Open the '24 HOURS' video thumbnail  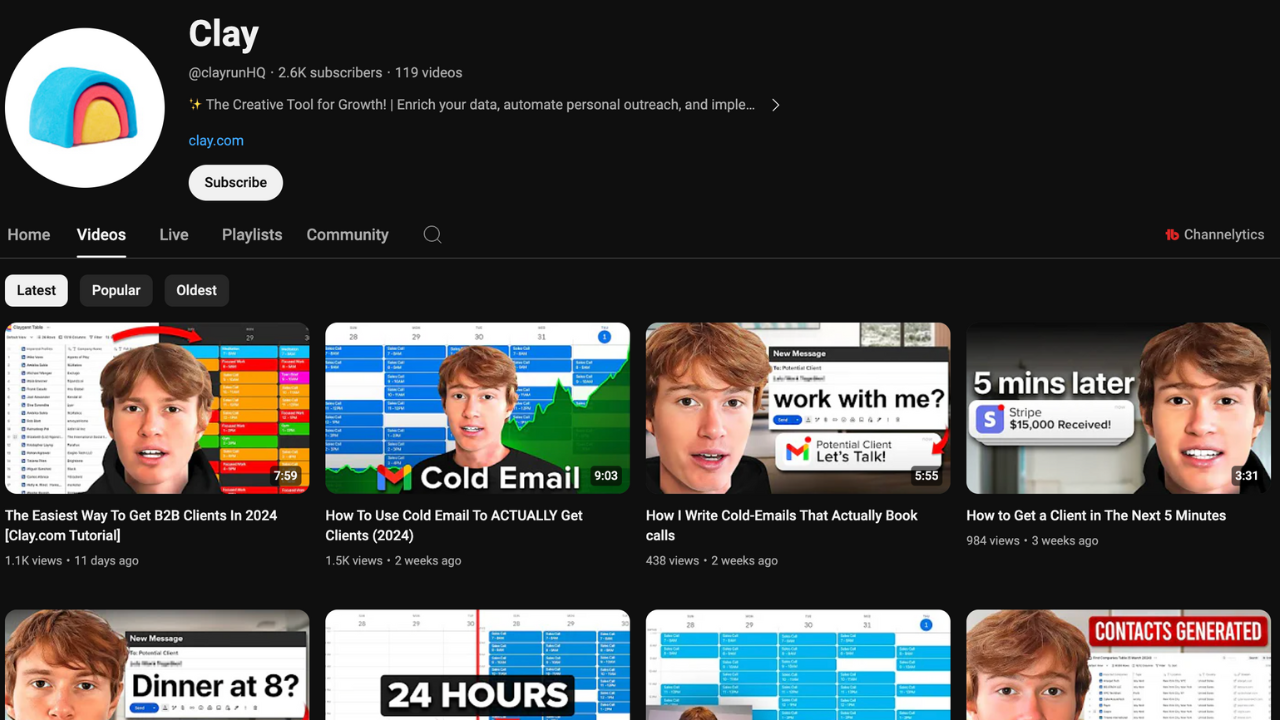click(x=478, y=665)
